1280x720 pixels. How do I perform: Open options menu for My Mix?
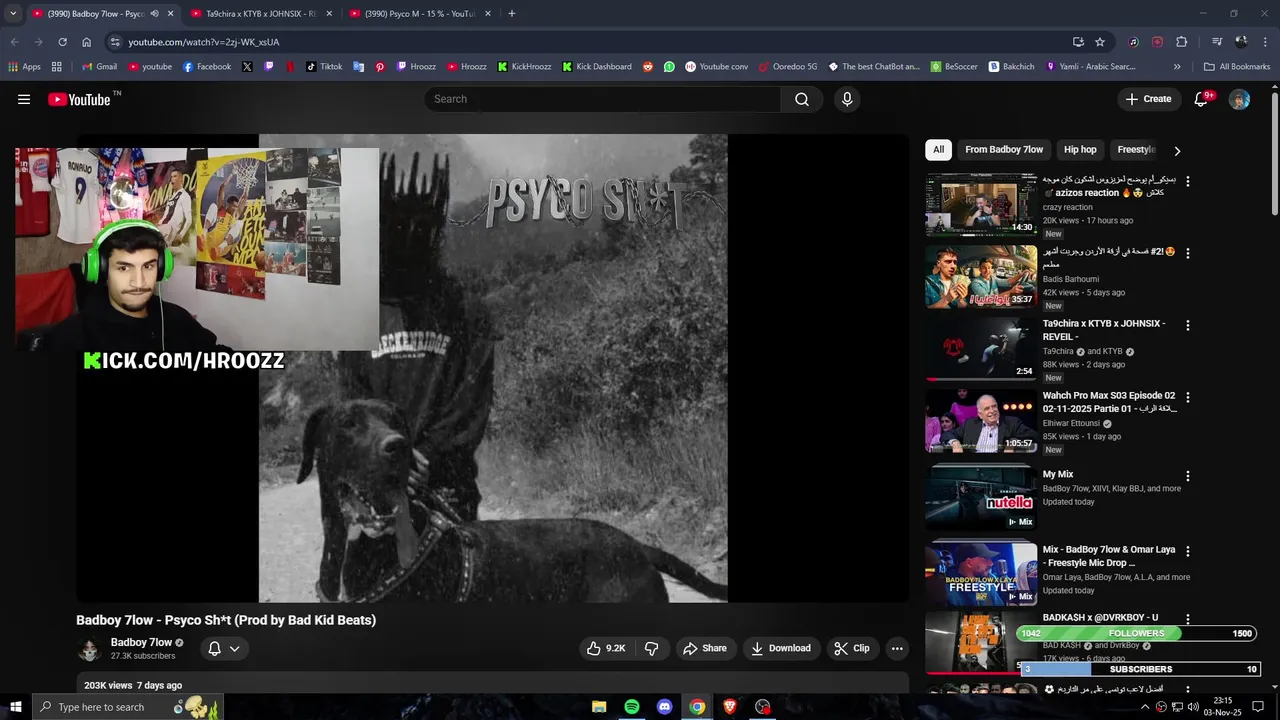pyautogui.click(x=1187, y=476)
